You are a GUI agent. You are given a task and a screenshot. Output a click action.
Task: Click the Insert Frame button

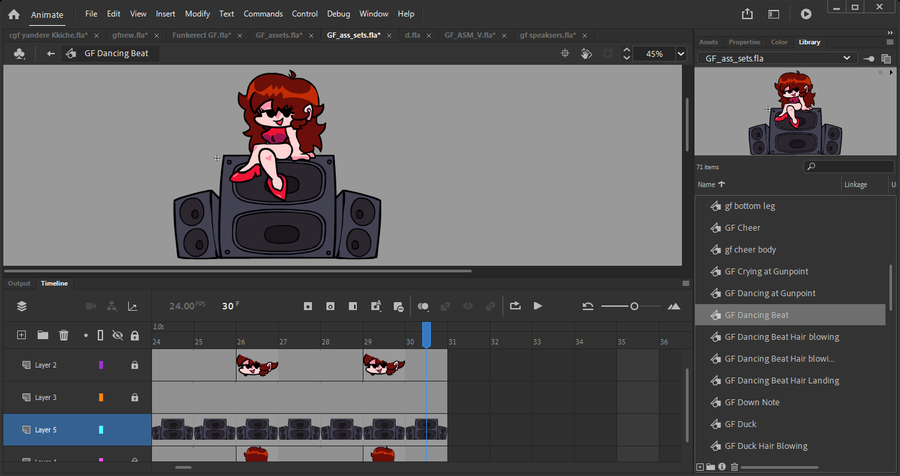click(353, 306)
